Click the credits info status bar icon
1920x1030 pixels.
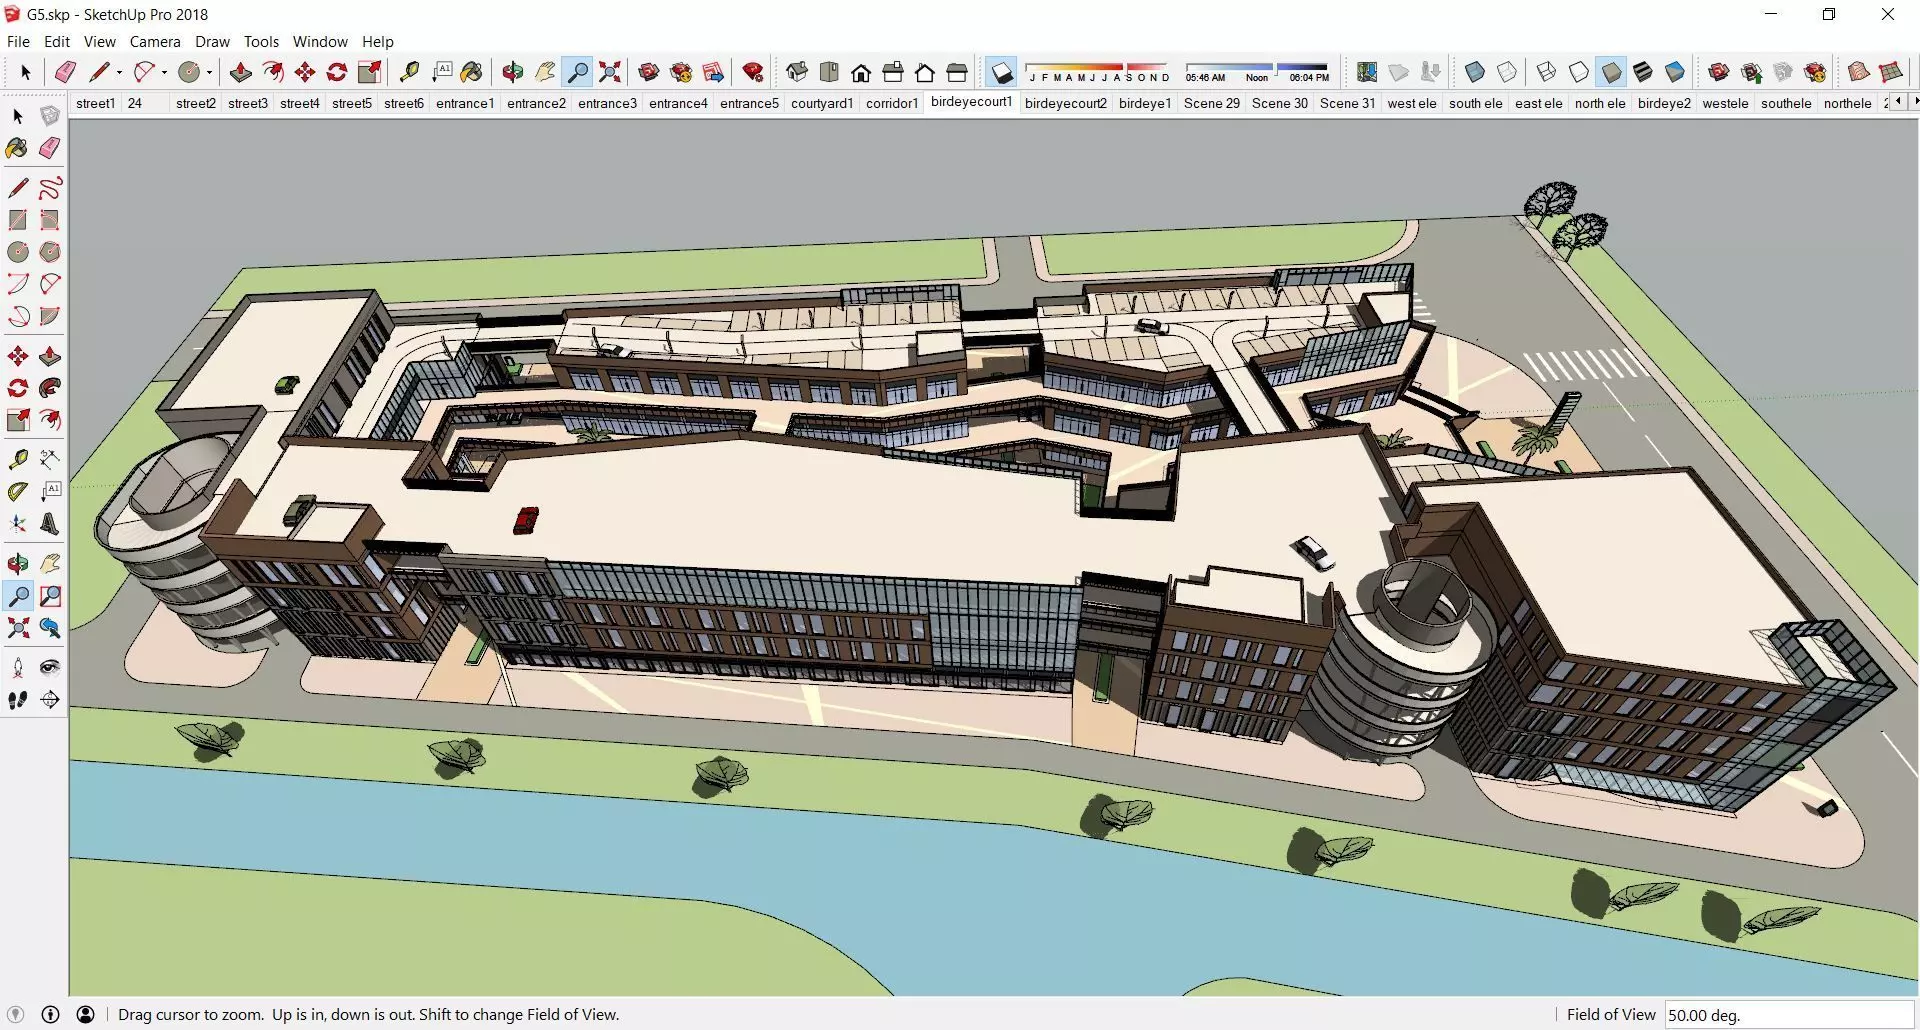pyautogui.click(x=51, y=1014)
